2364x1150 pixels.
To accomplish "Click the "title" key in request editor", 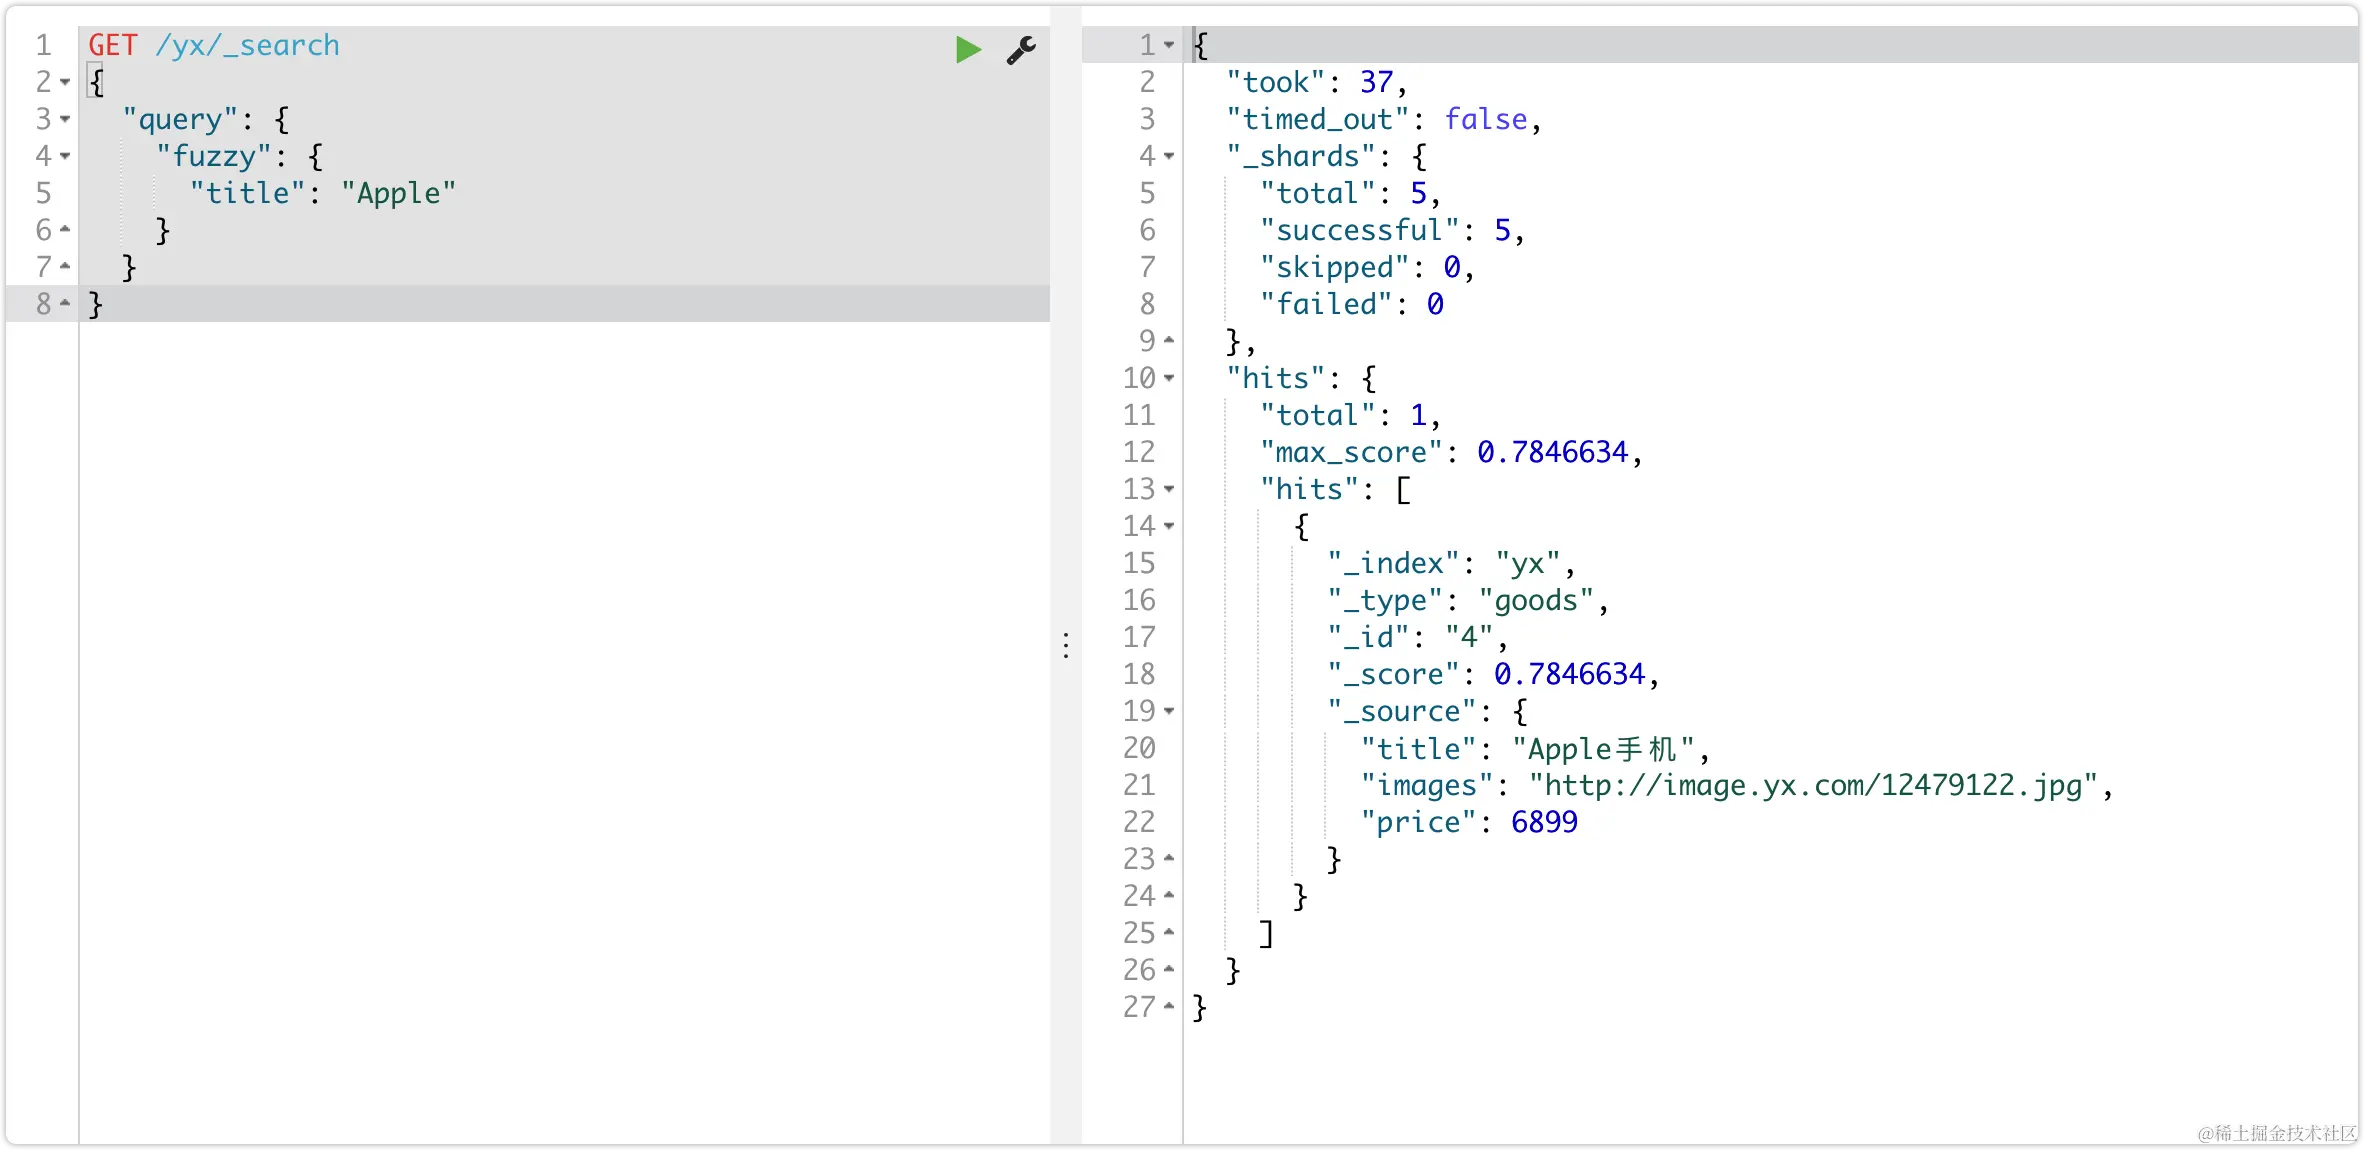I will [x=247, y=193].
